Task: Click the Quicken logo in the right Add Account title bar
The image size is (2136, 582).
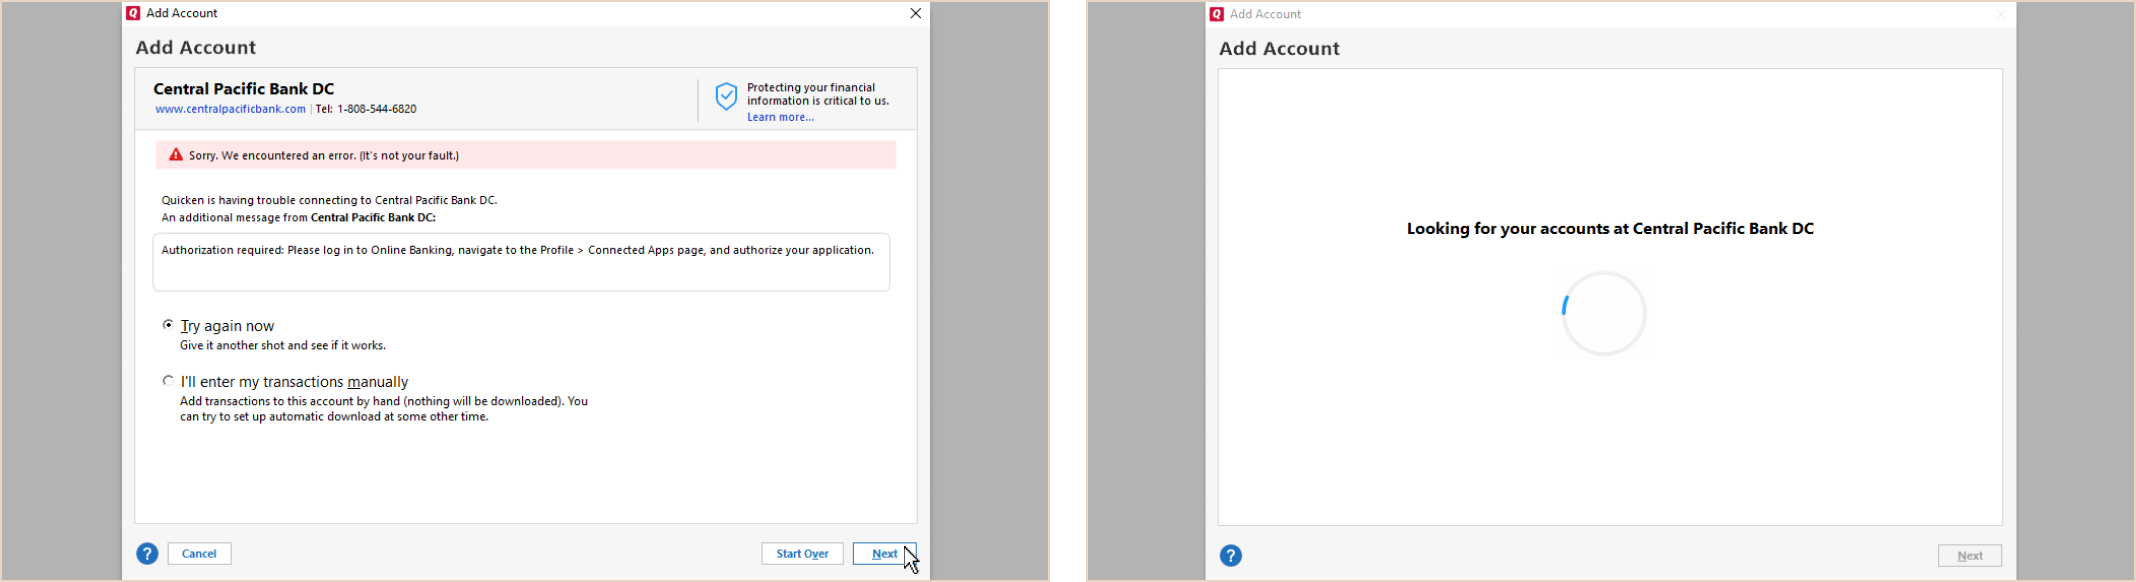Action: point(1217,14)
